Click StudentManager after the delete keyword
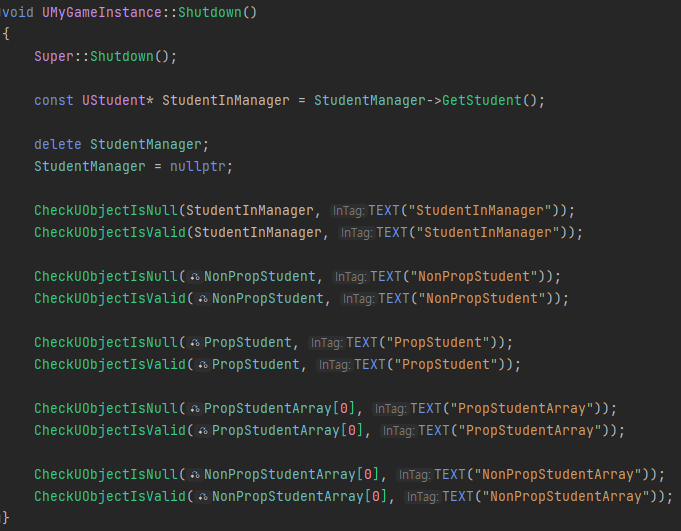The width and height of the screenshot is (681, 531). click(145, 145)
